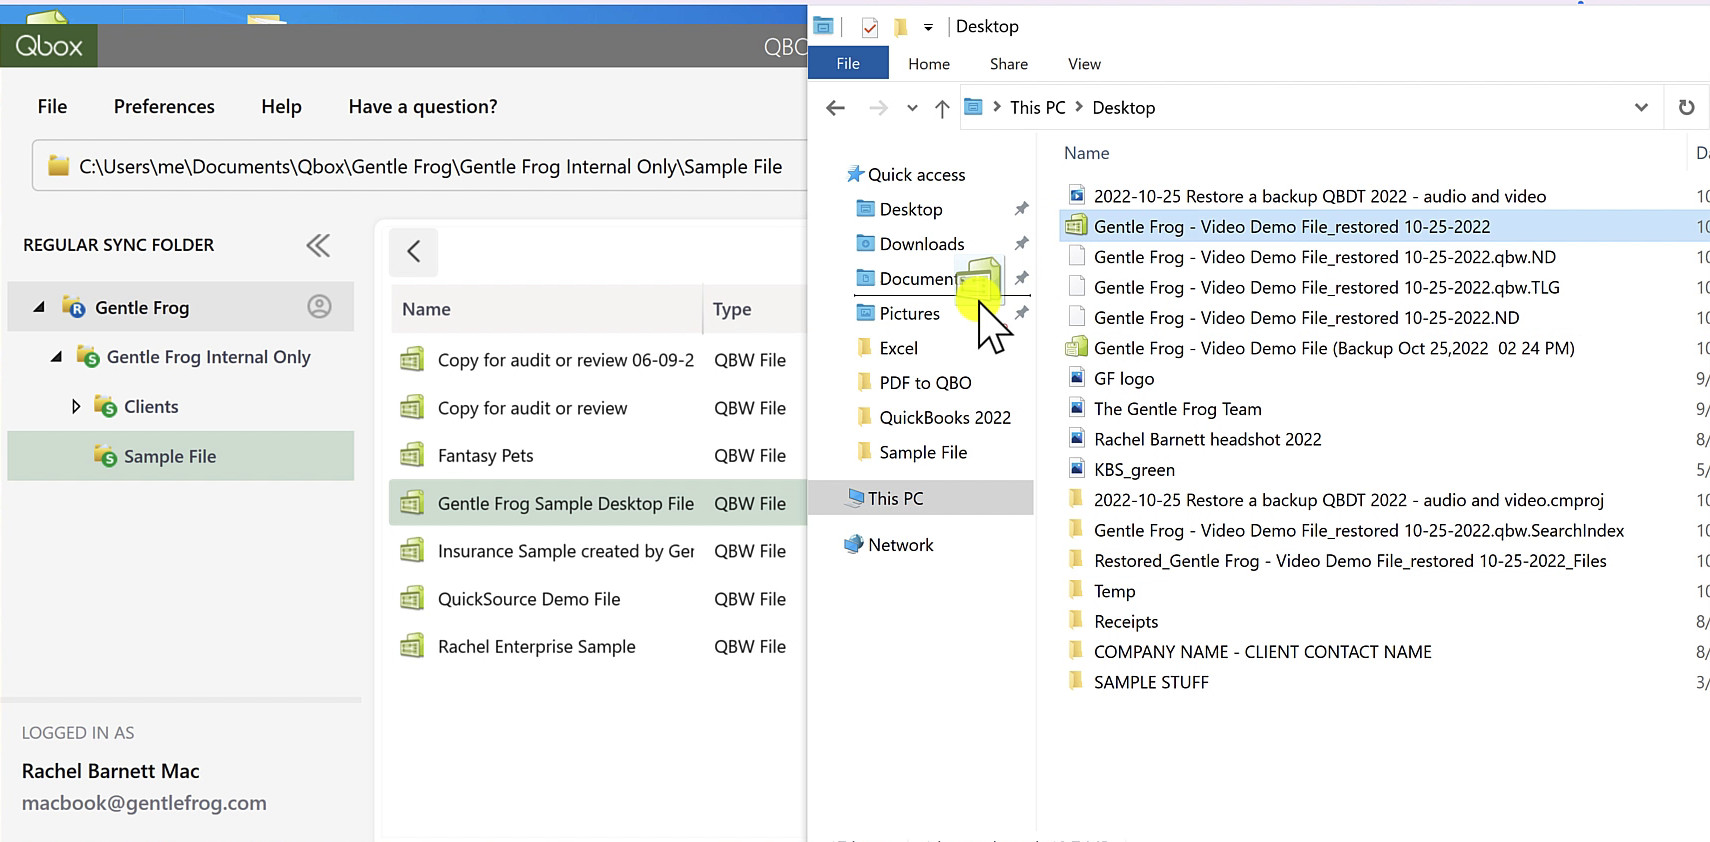Click Insurance Sample file icon

[x=412, y=550]
